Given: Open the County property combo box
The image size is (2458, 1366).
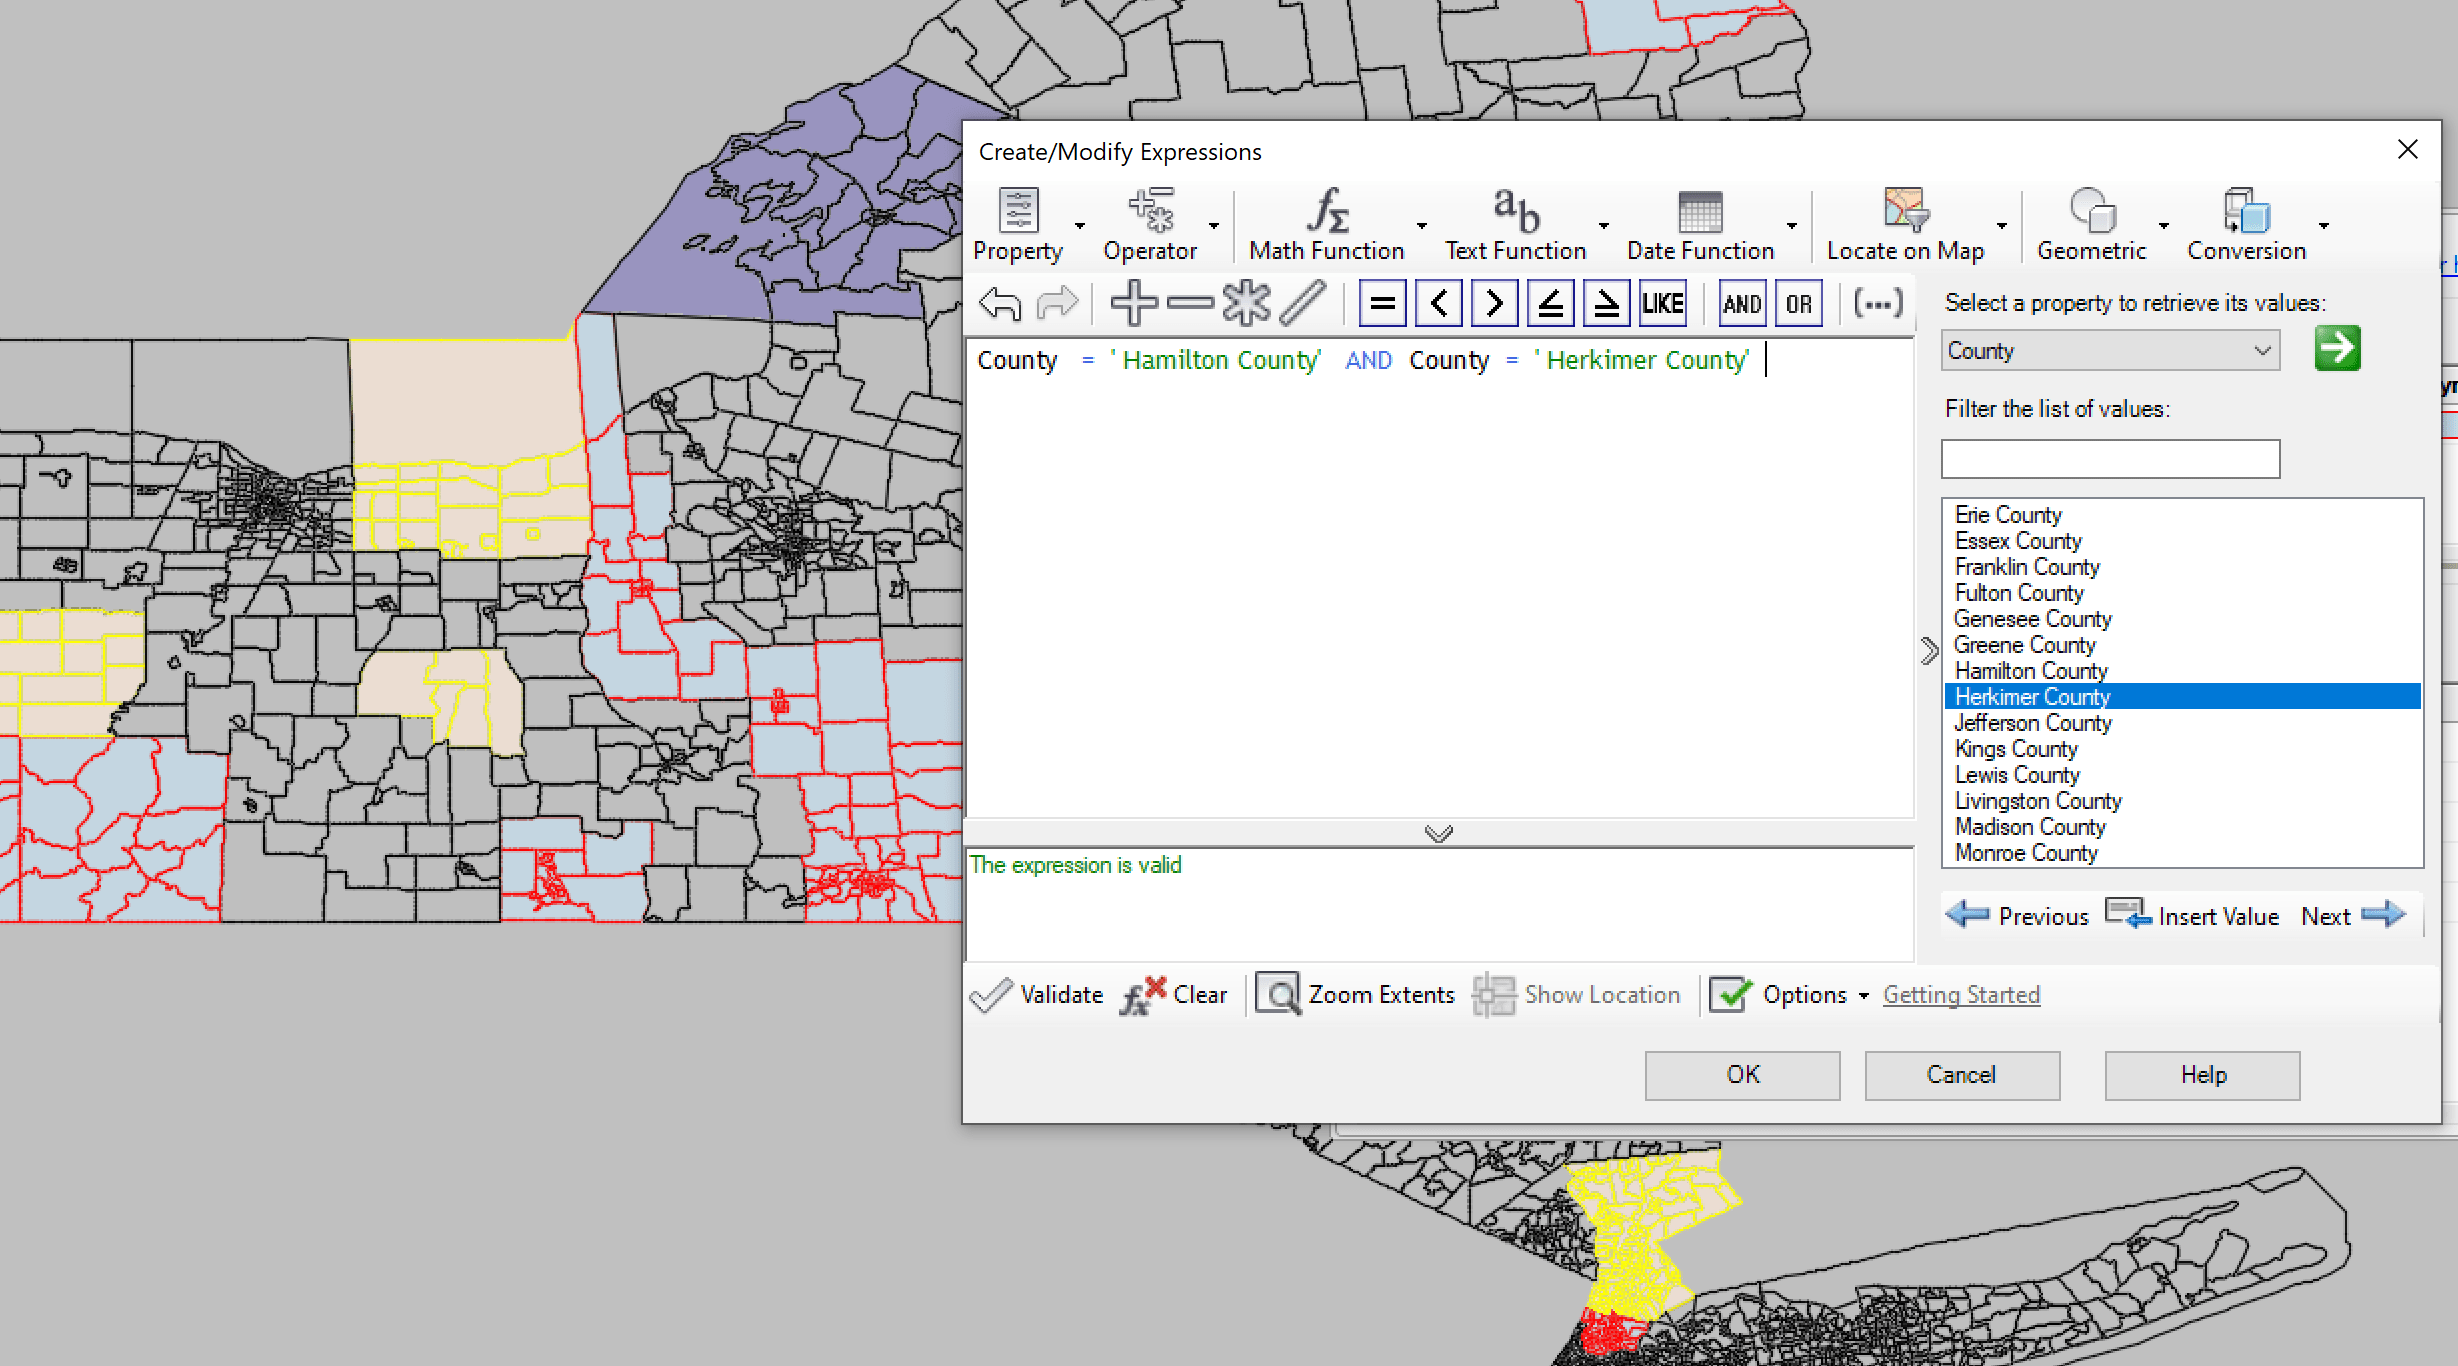Looking at the screenshot, I should pyautogui.click(x=2109, y=350).
